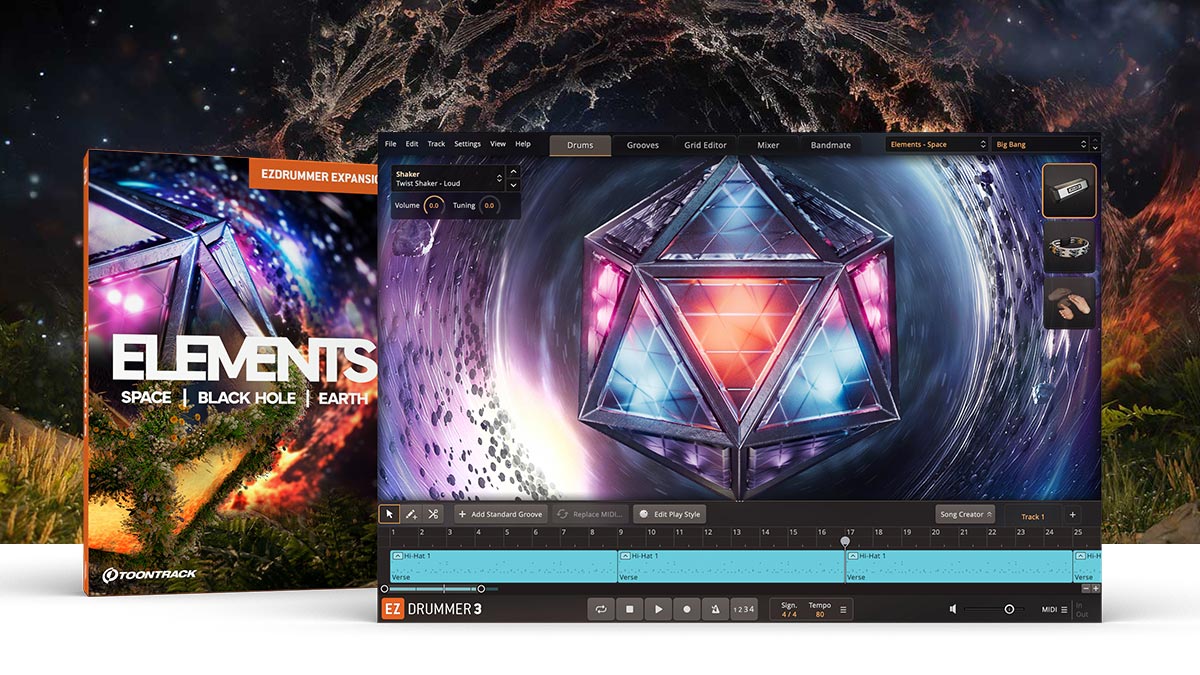Open the Shaker instrument dropdown
Viewport: 1200px width, 675px height.
(x=448, y=179)
